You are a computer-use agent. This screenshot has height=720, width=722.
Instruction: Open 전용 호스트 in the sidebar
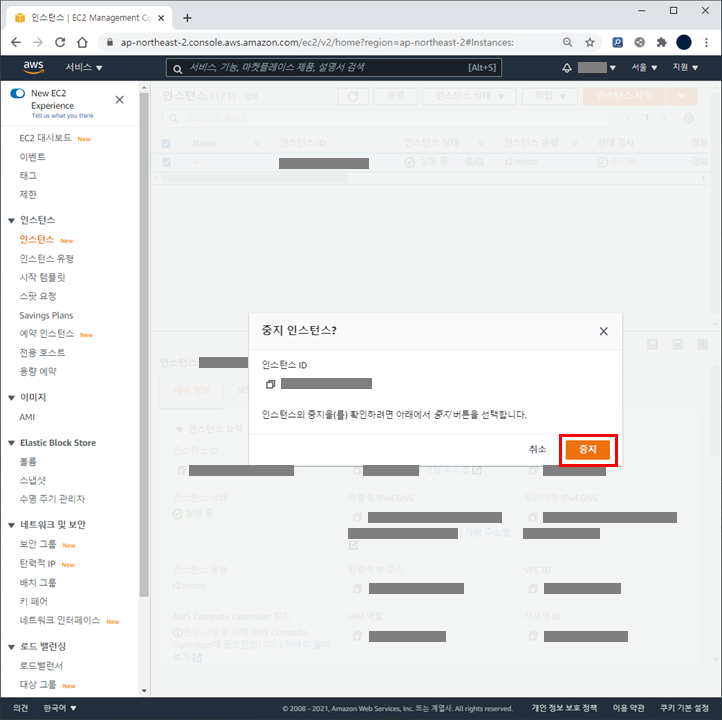(42, 353)
